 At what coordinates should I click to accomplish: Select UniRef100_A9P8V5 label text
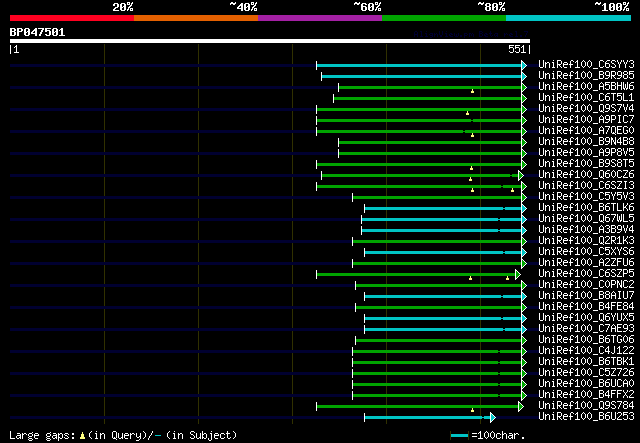586,153
